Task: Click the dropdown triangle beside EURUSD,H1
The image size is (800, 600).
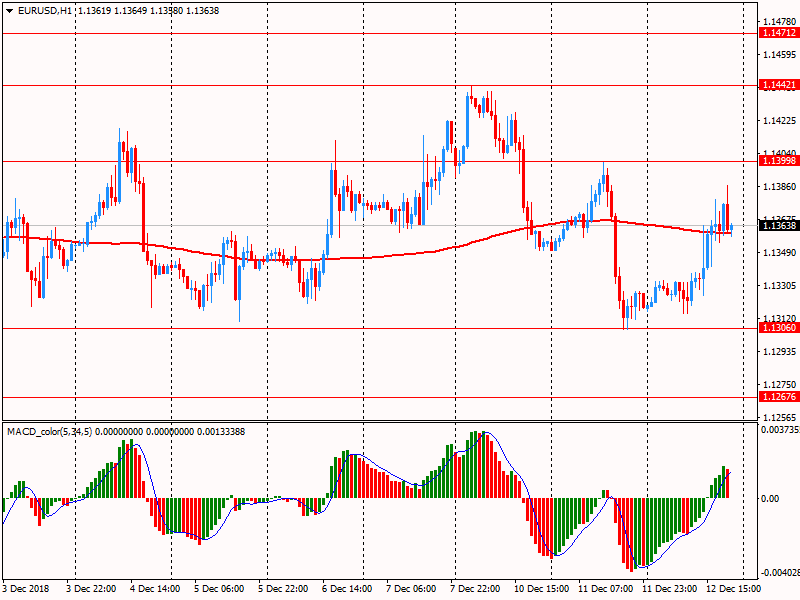Action: pos(9,10)
